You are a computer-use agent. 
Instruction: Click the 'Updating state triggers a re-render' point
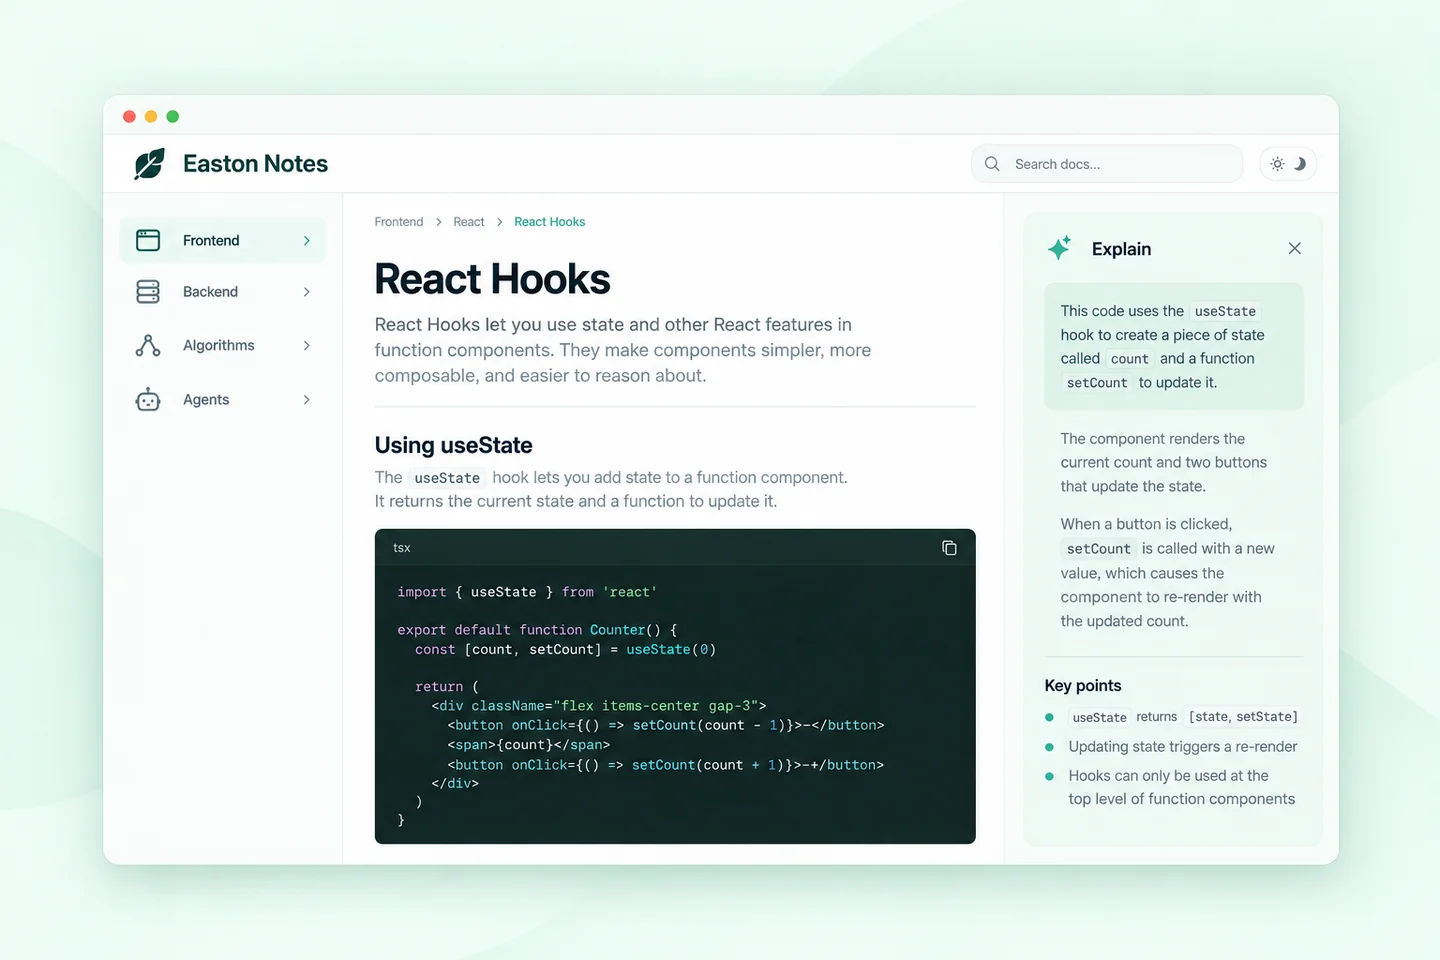click(x=1183, y=747)
